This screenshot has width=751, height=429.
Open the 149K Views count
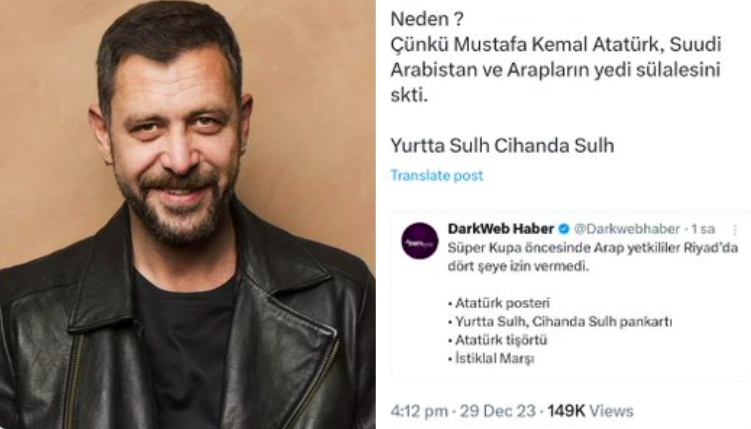point(590,411)
